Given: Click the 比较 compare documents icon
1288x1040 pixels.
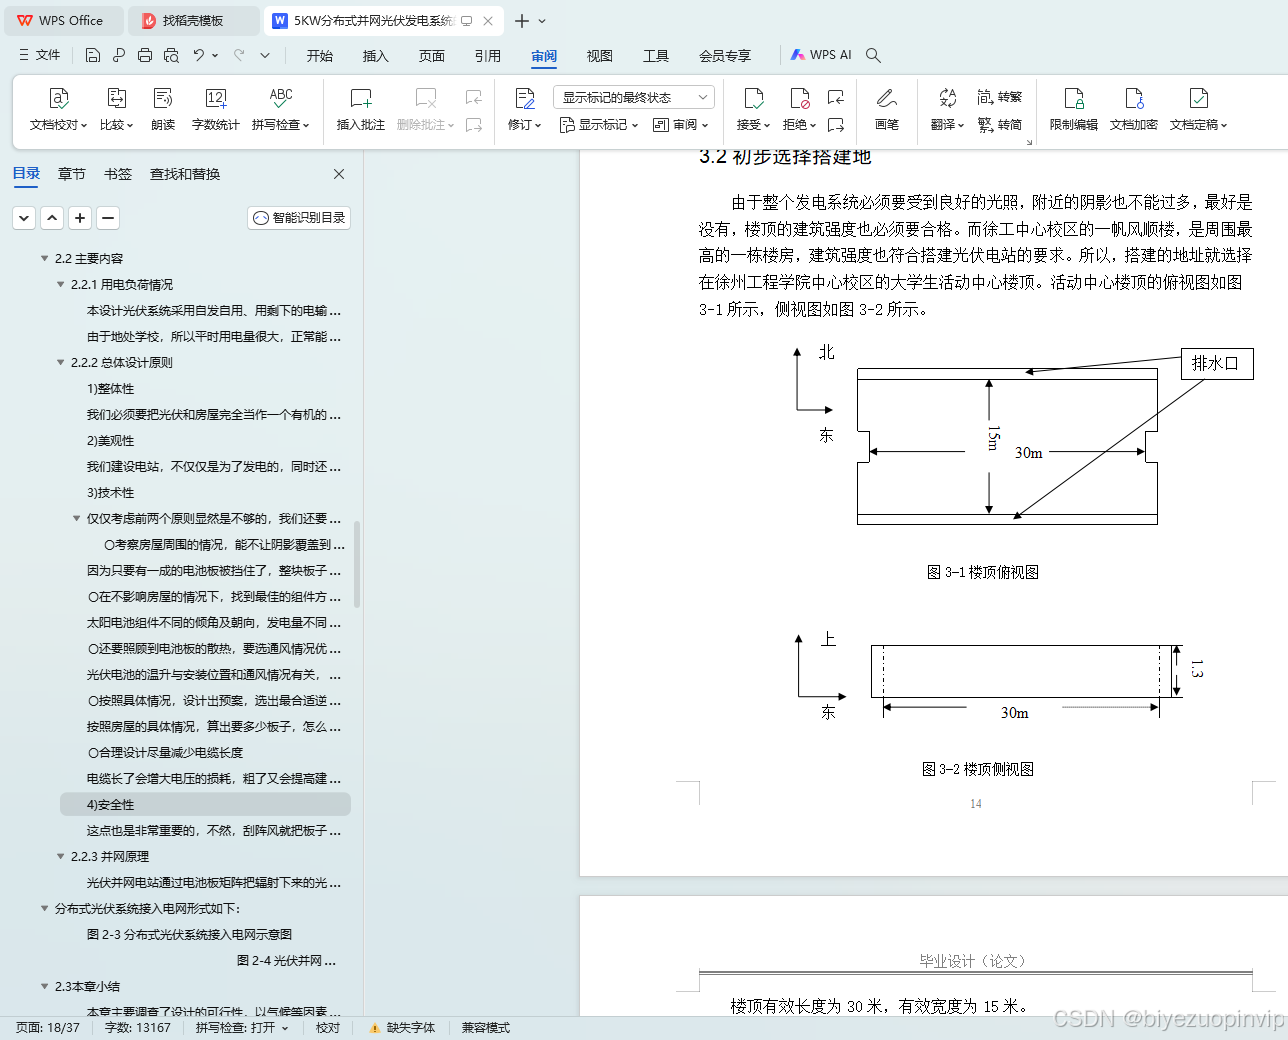Looking at the screenshot, I should [116, 98].
